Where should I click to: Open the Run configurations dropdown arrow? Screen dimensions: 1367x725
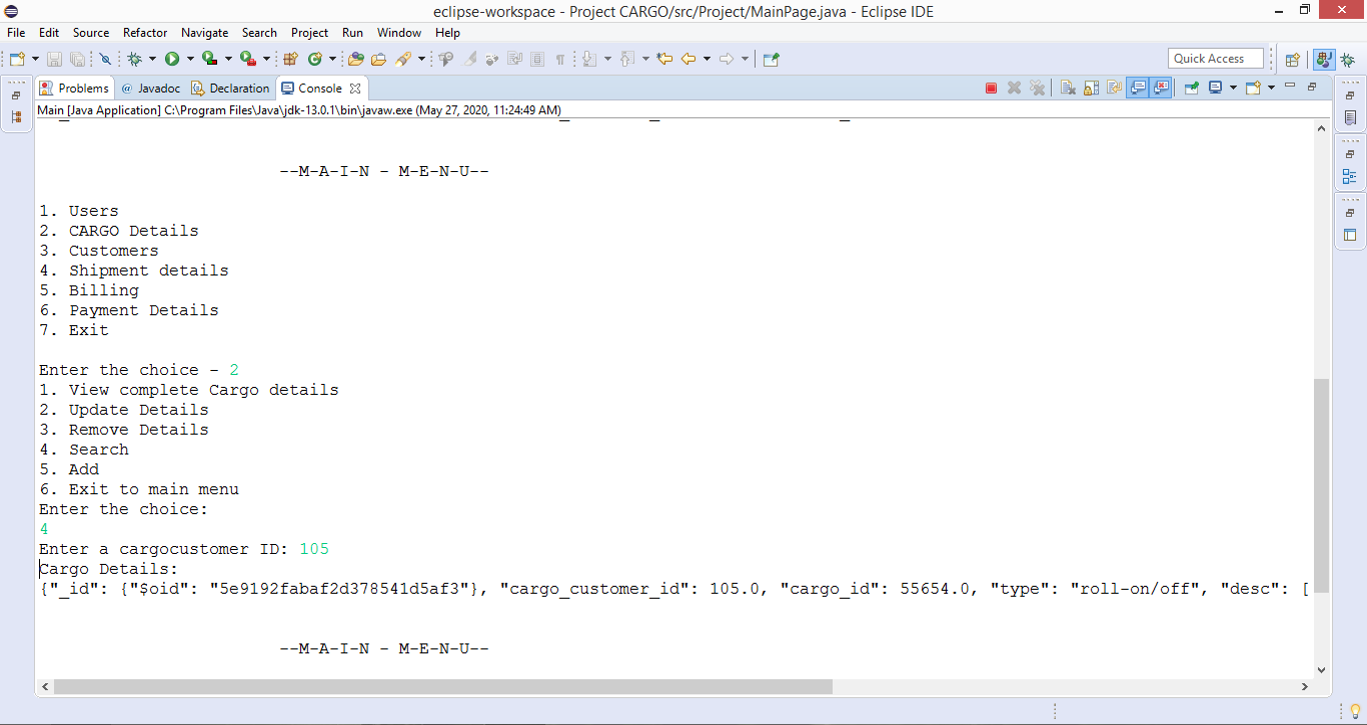tap(190, 59)
